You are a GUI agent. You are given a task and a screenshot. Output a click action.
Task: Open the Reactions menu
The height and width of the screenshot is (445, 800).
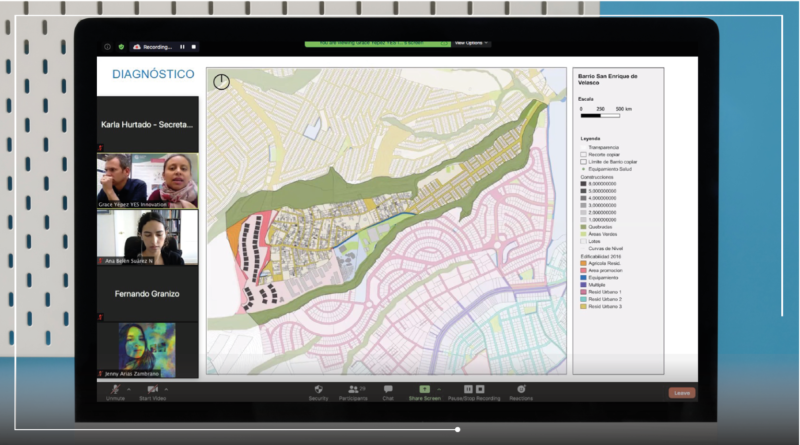521,392
